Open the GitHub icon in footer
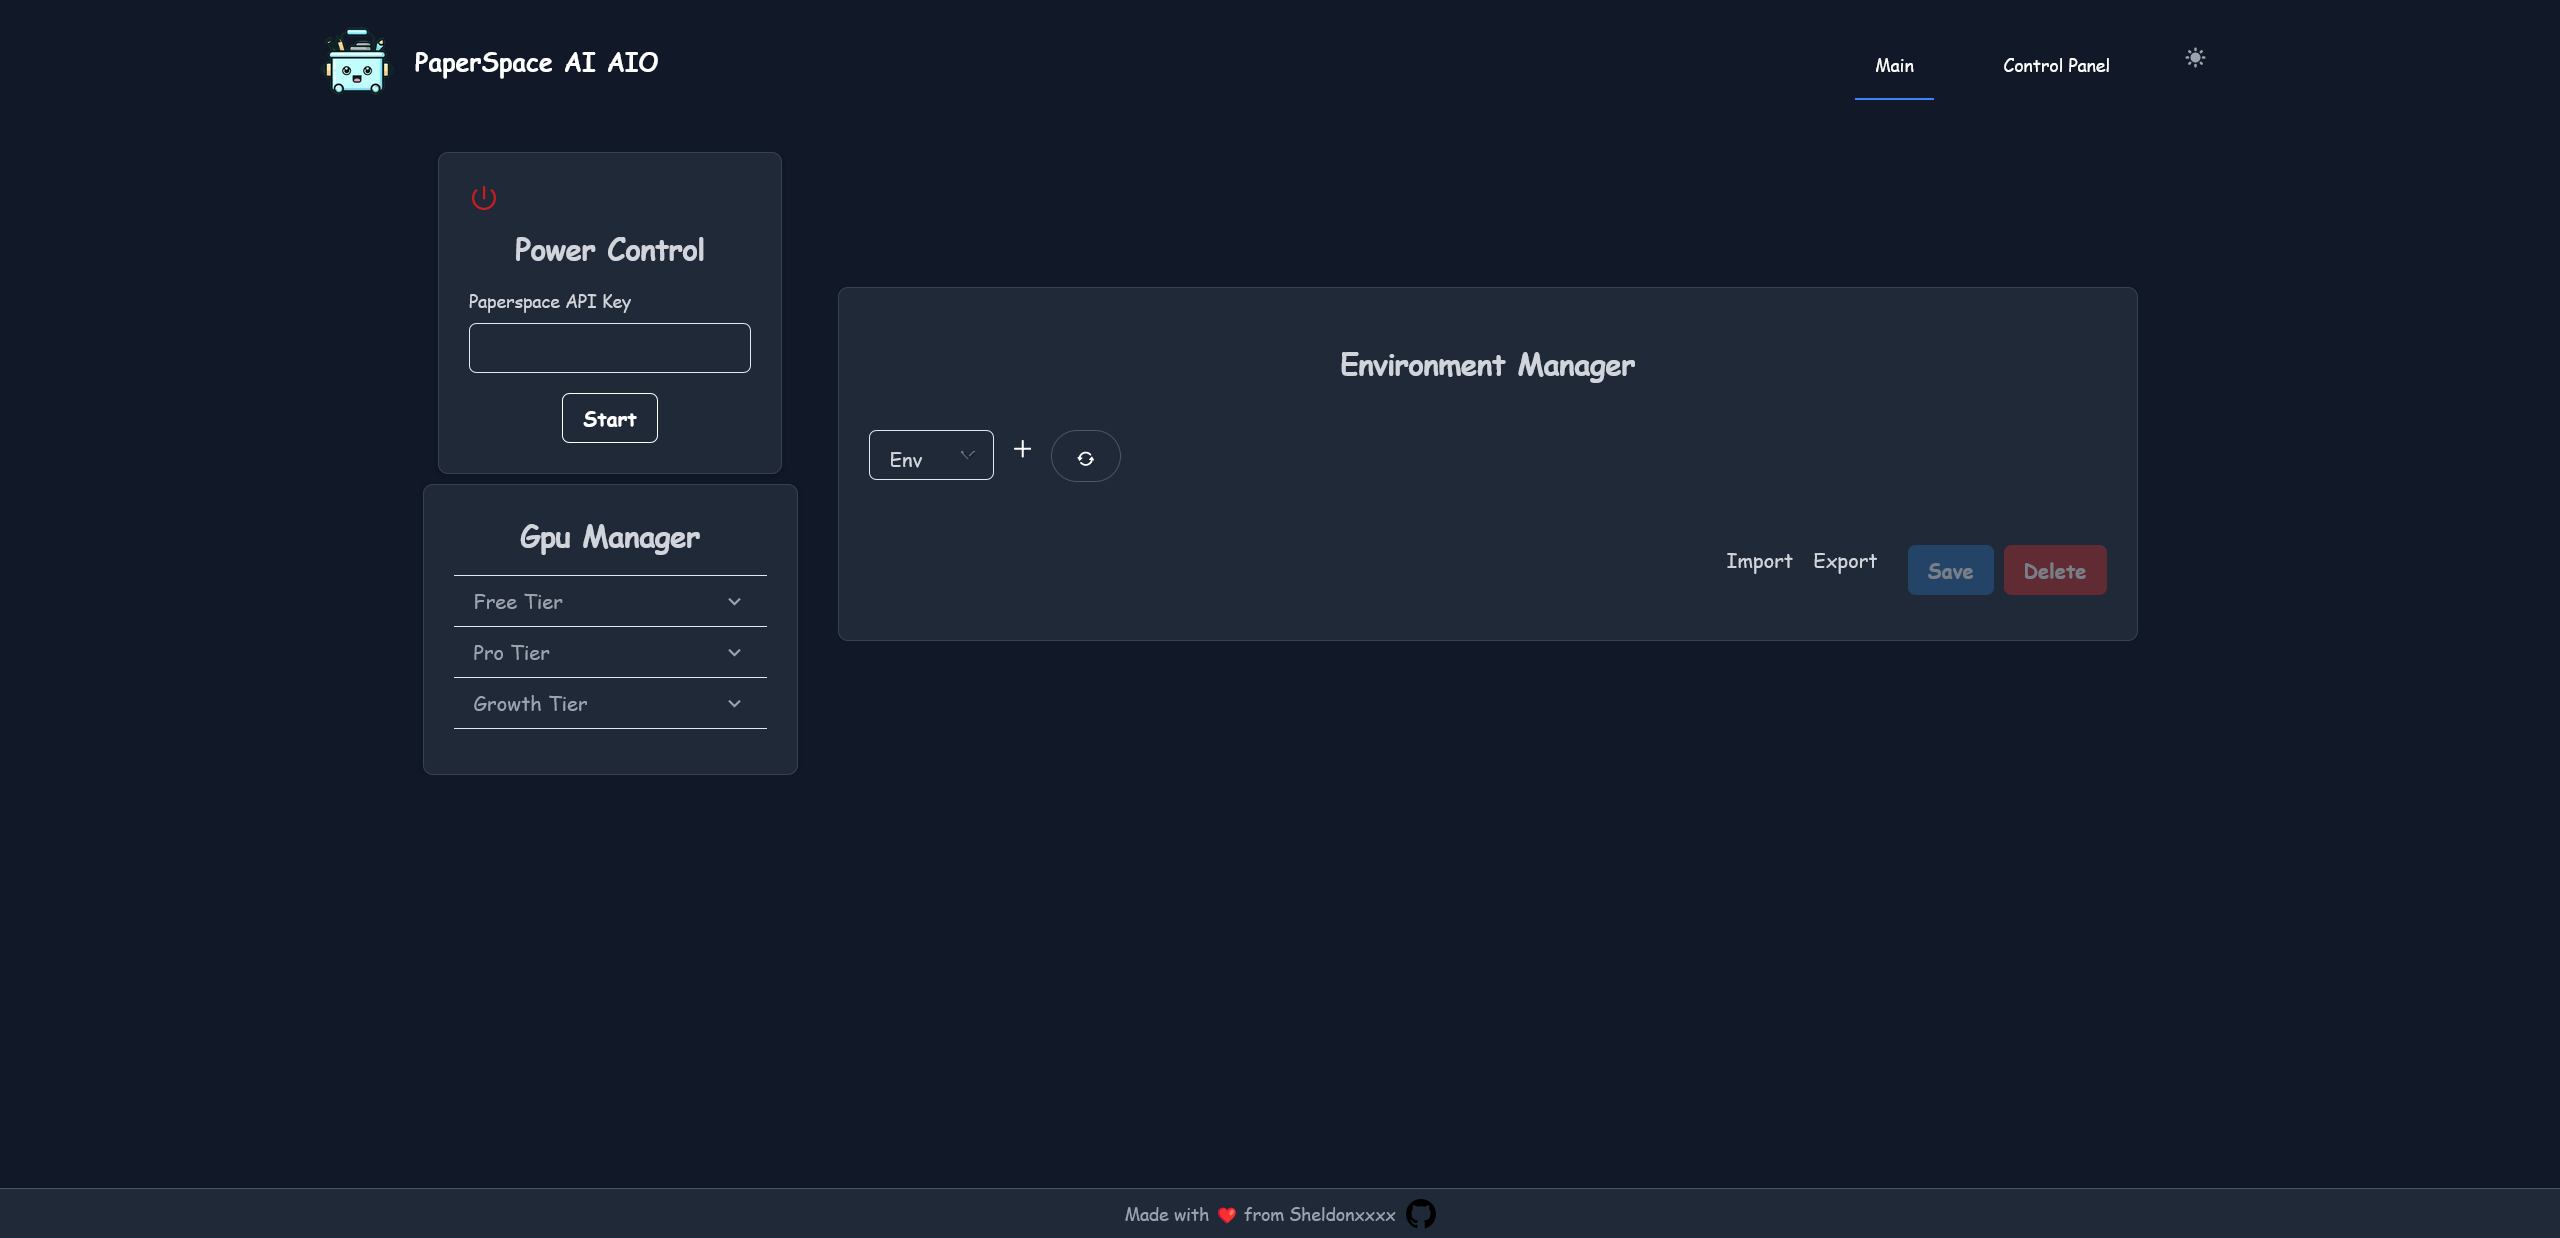The height and width of the screenshot is (1238, 2560). coord(1420,1214)
